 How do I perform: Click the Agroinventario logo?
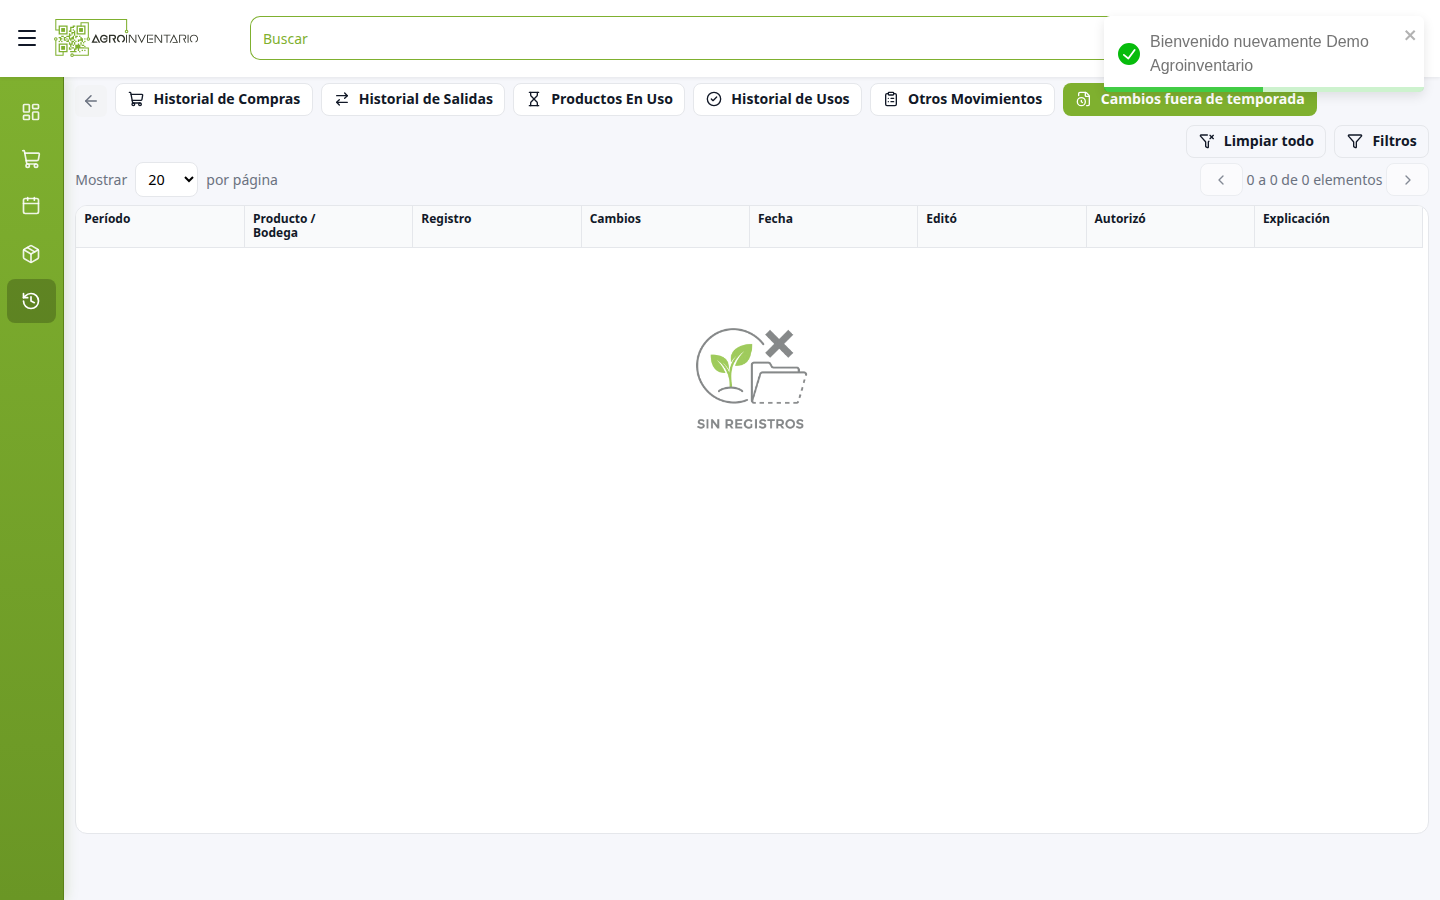click(127, 38)
